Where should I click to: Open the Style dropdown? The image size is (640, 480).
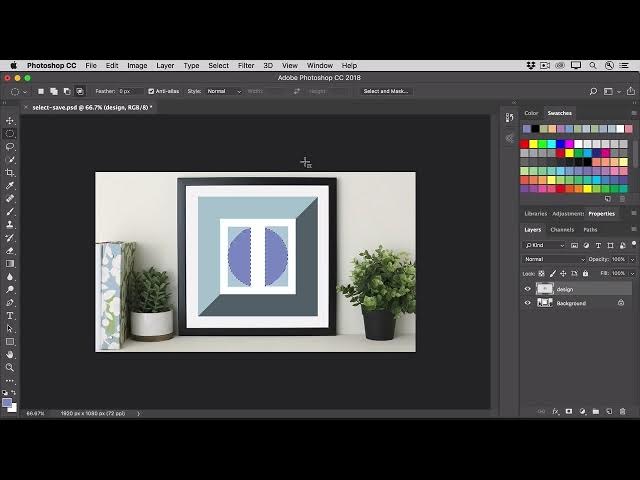[223, 91]
